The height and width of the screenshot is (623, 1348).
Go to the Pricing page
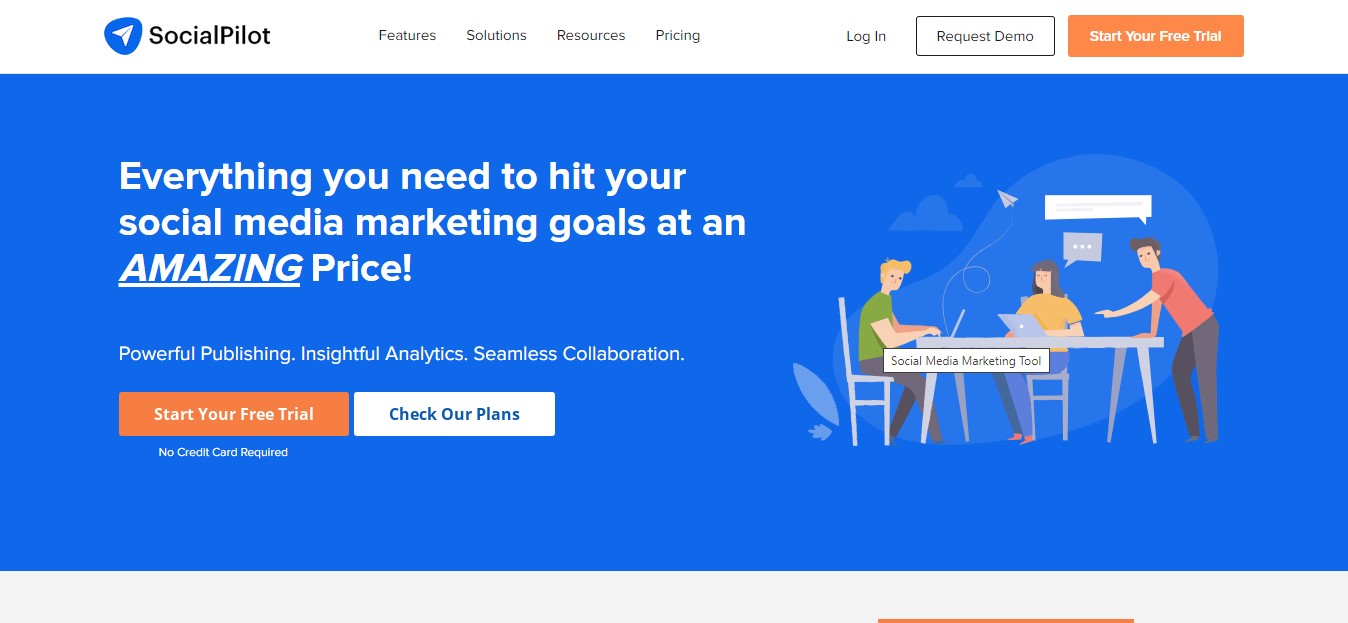point(677,35)
